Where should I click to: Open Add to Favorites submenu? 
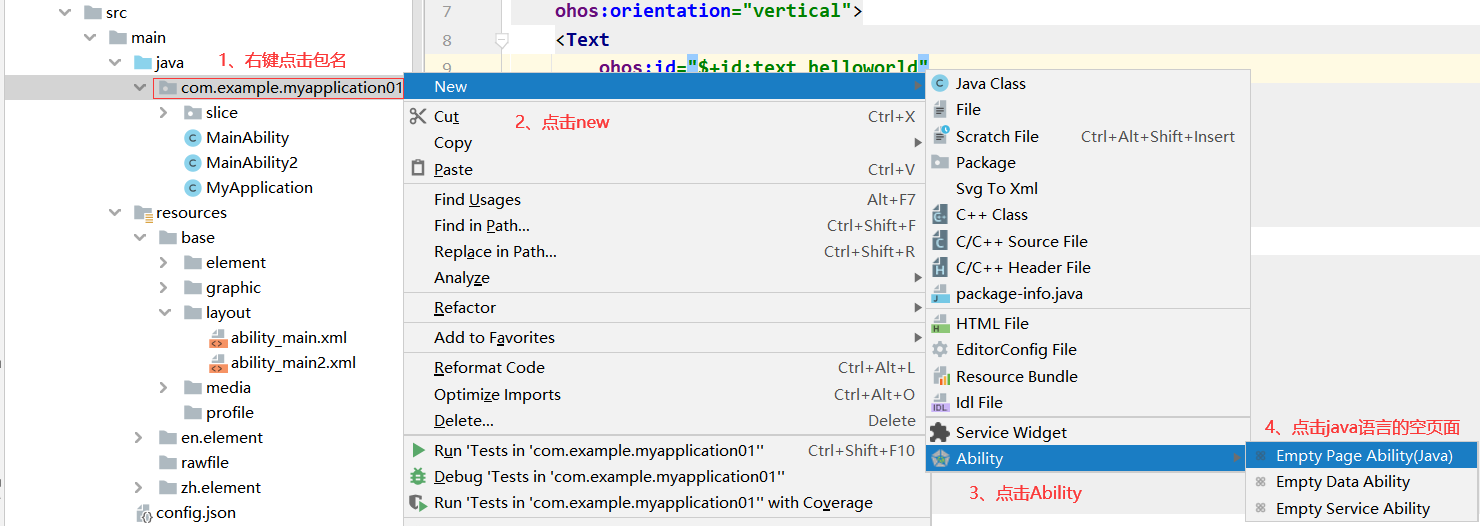coord(665,338)
